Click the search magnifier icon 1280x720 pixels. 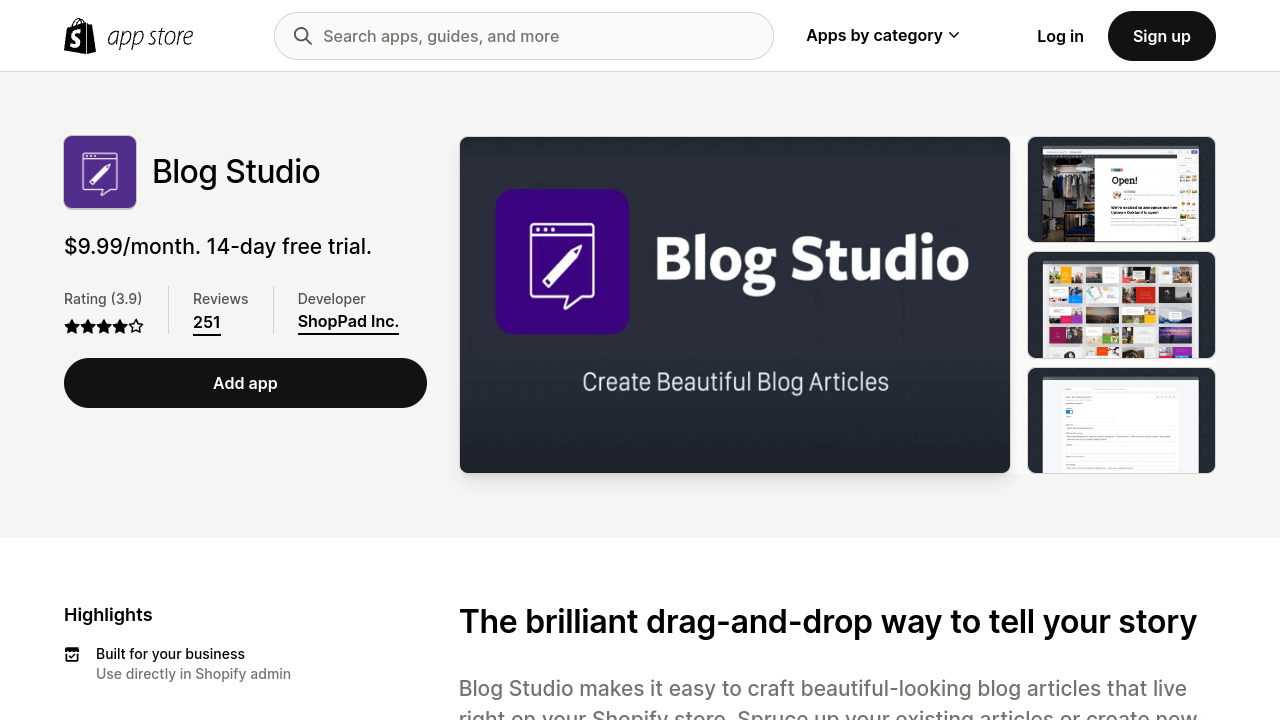point(303,36)
